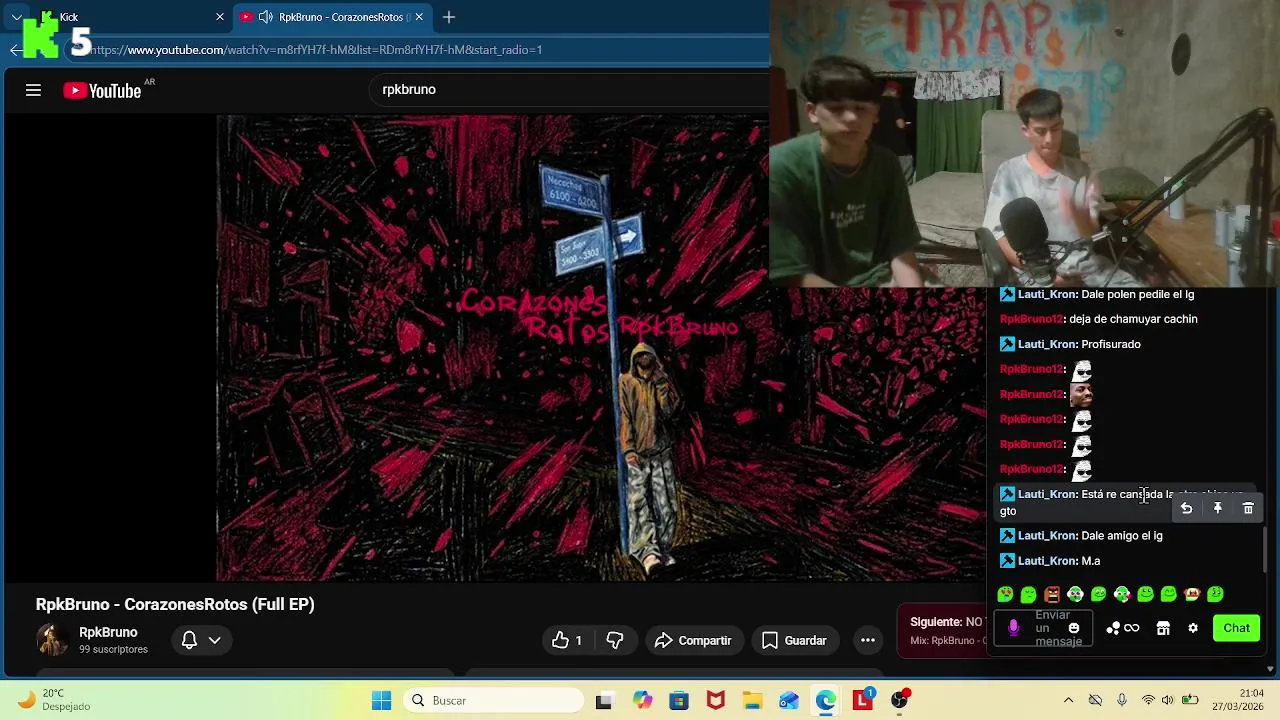1280x720 pixels.
Task: Click the Compartir share button
Action: pos(693,640)
